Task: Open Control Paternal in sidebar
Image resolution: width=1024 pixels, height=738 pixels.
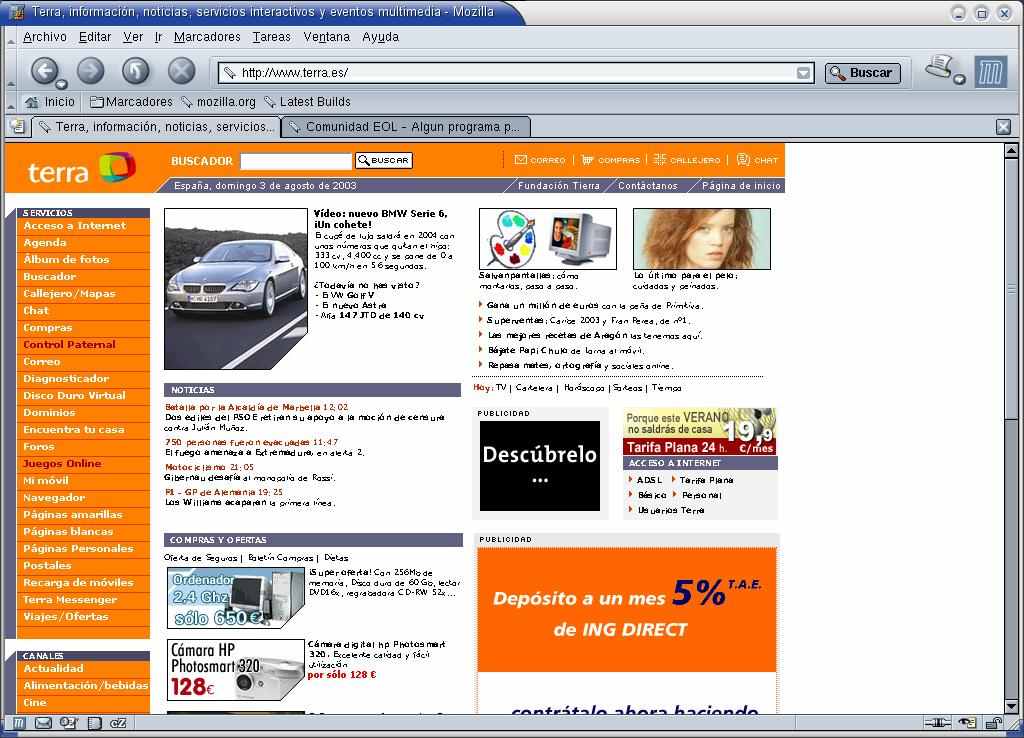Action: click(69, 345)
